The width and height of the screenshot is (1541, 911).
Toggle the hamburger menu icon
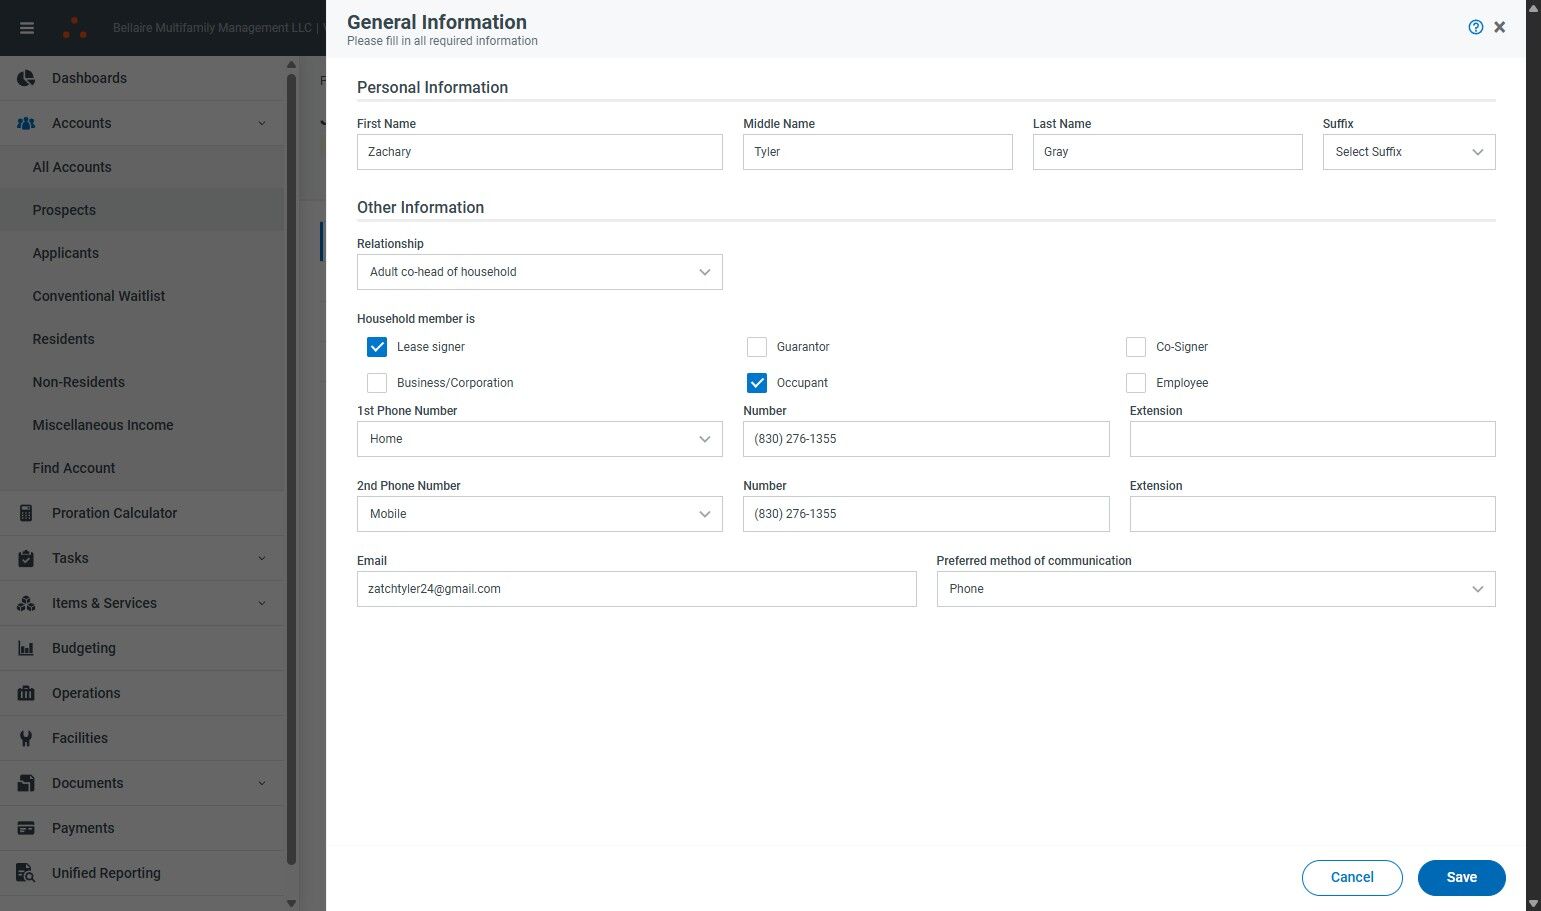click(x=27, y=28)
